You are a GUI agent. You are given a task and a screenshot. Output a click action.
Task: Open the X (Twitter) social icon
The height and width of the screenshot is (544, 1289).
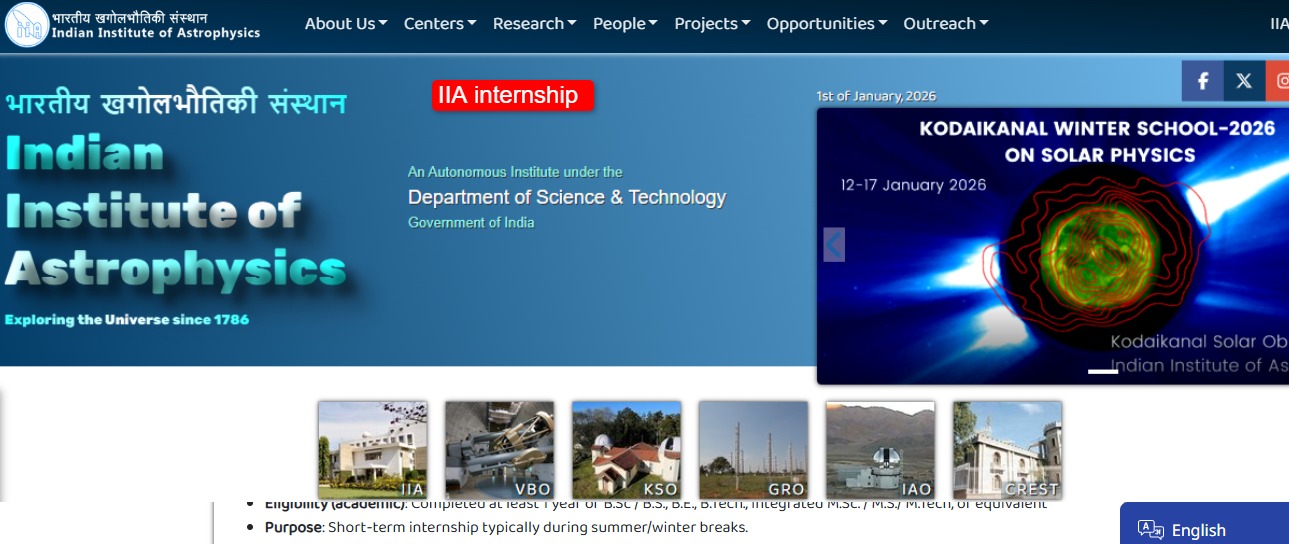[1244, 81]
